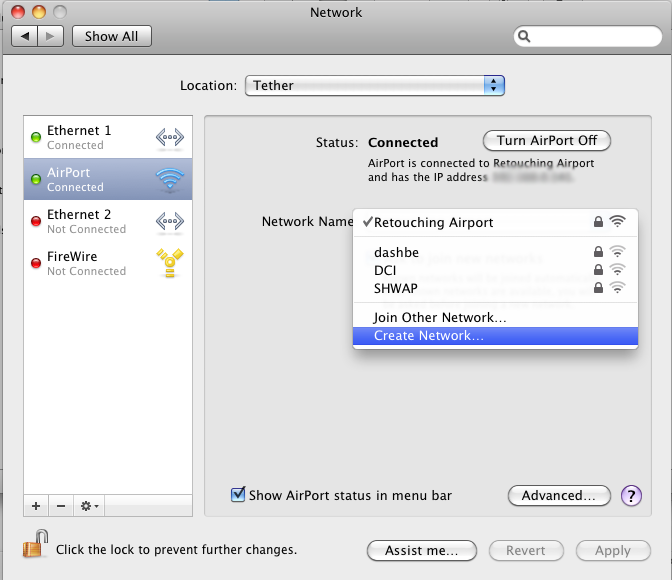Select AirPort in the service list
The width and height of the screenshot is (672, 580).
[x=108, y=179]
